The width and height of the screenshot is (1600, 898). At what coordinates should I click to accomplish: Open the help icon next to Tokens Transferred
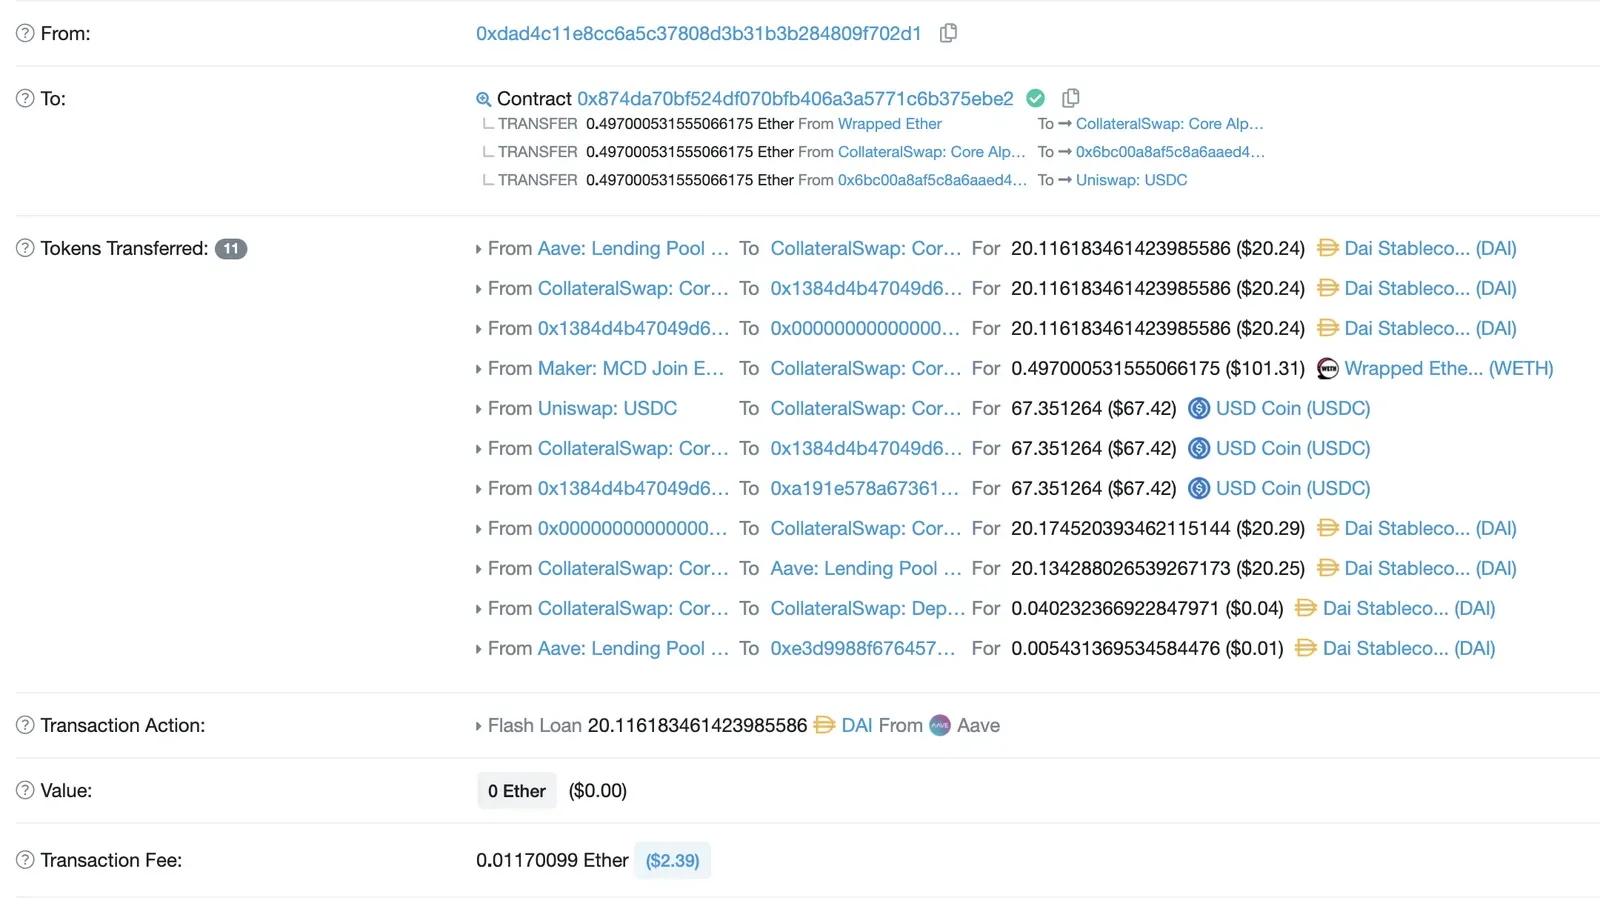point(25,248)
